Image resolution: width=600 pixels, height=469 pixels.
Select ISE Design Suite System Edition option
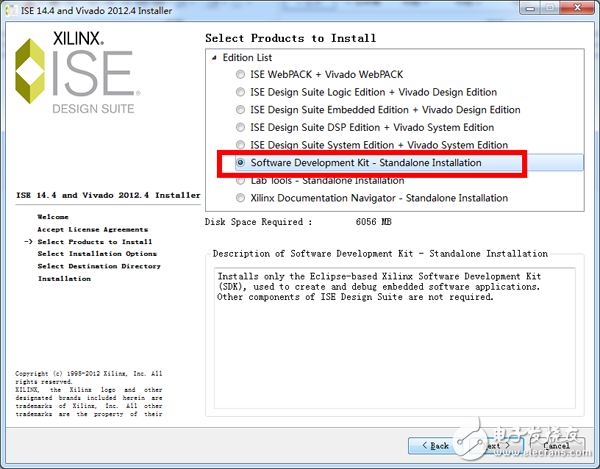tap(240, 145)
